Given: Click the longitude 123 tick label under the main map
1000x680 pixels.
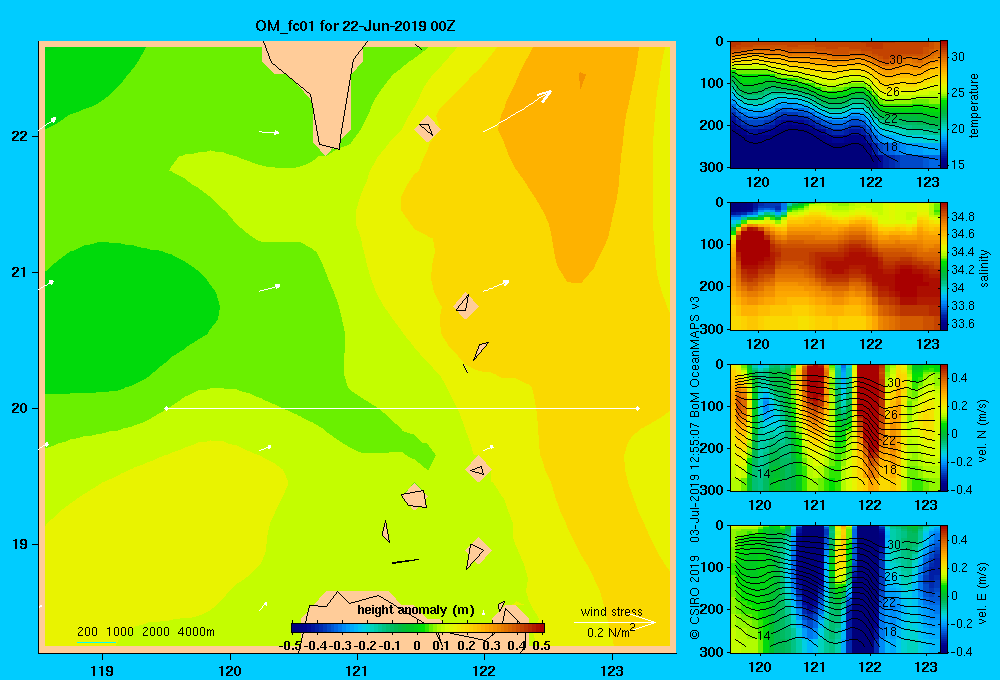Looking at the screenshot, I should point(612,670).
